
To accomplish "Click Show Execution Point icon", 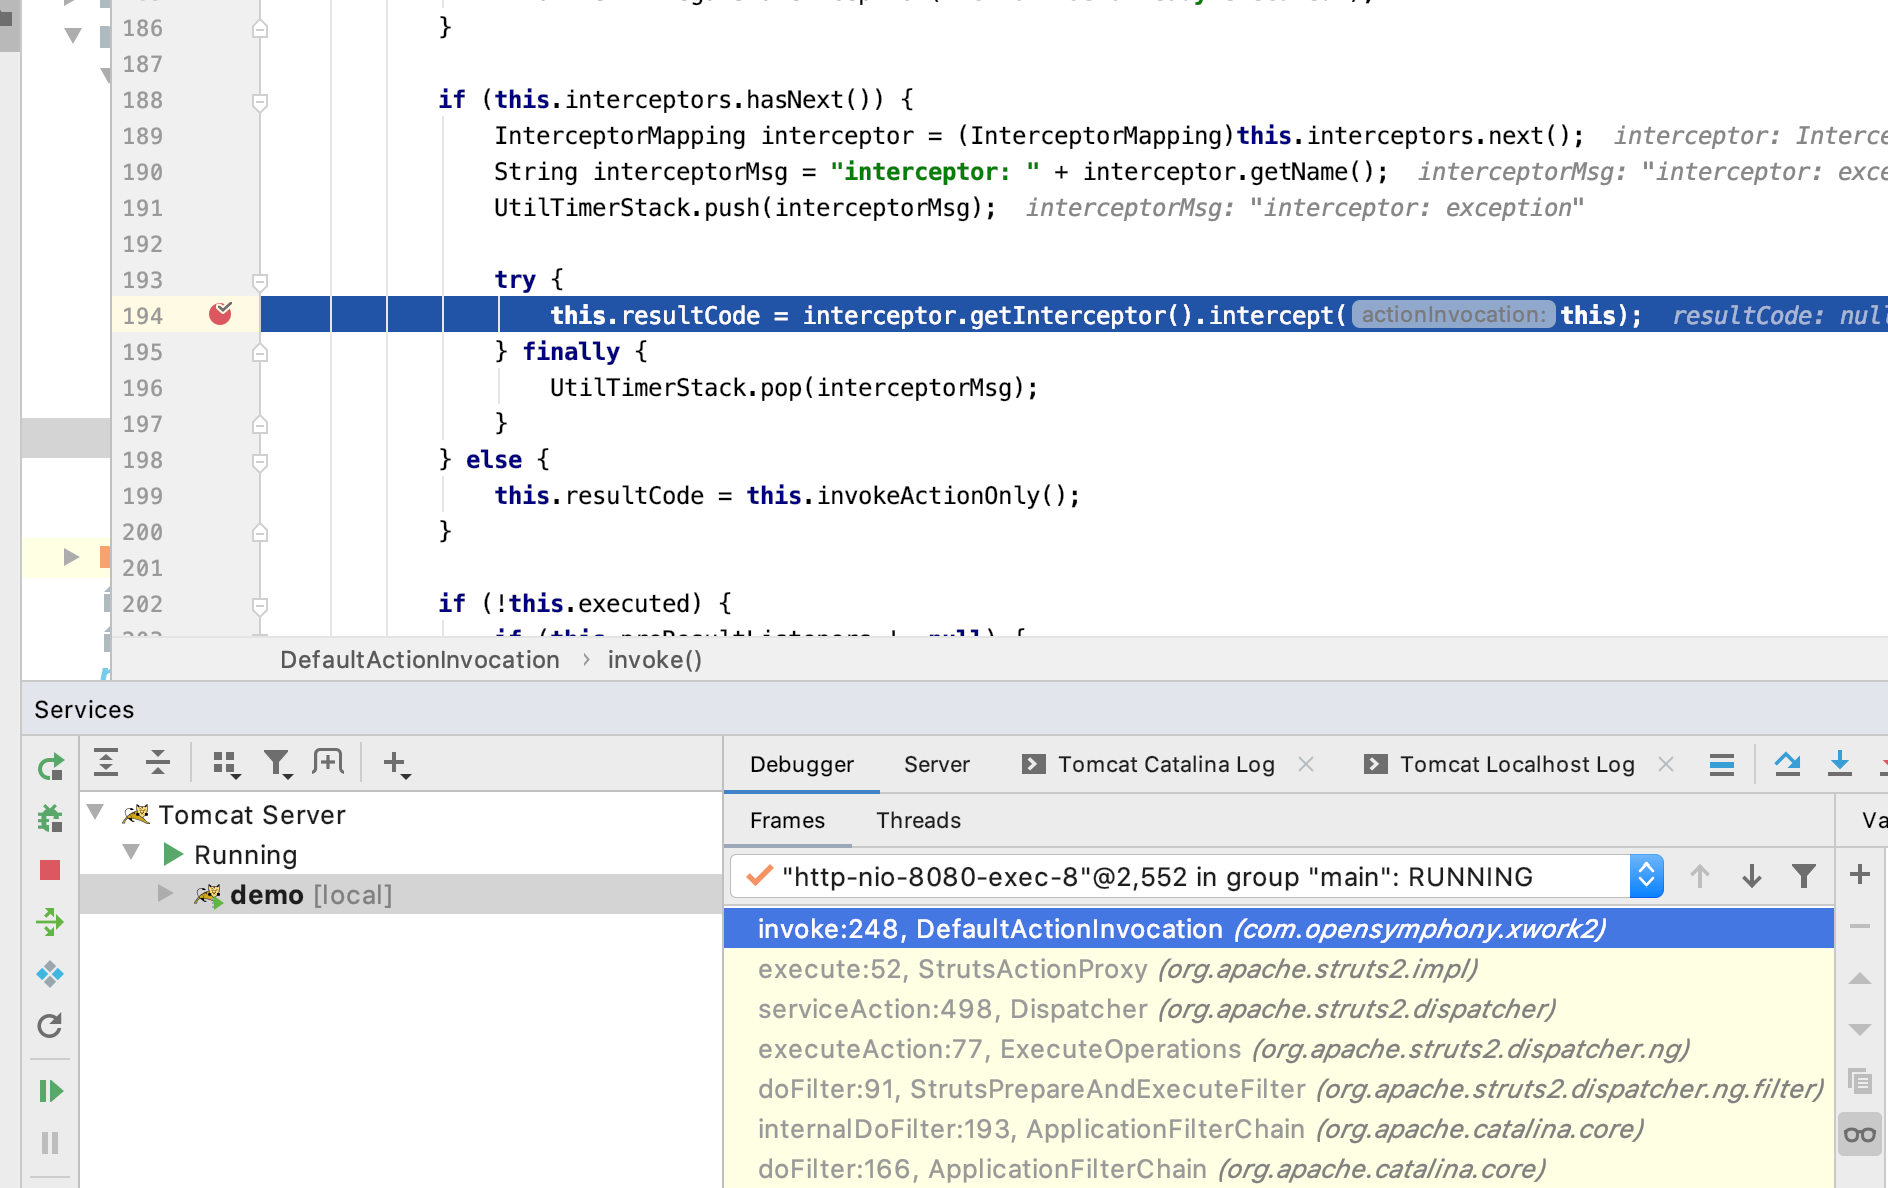I will (x=1788, y=764).
